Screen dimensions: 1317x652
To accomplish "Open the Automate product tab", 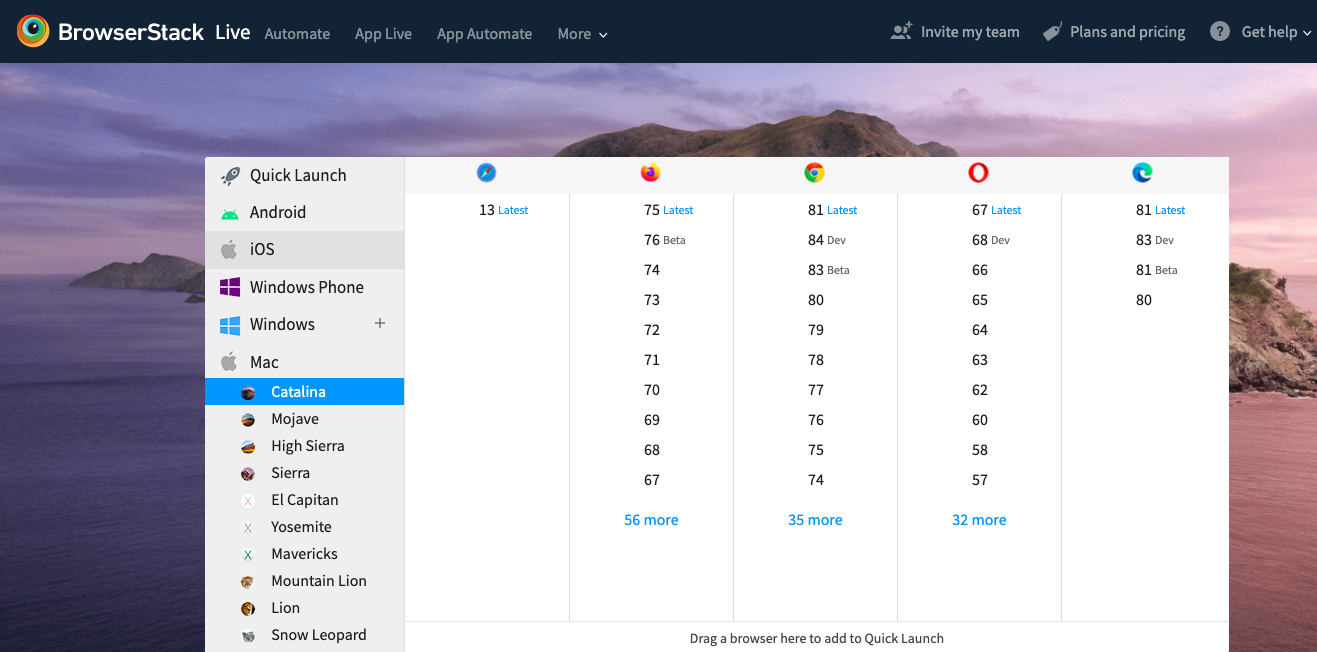I will [297, 34].
